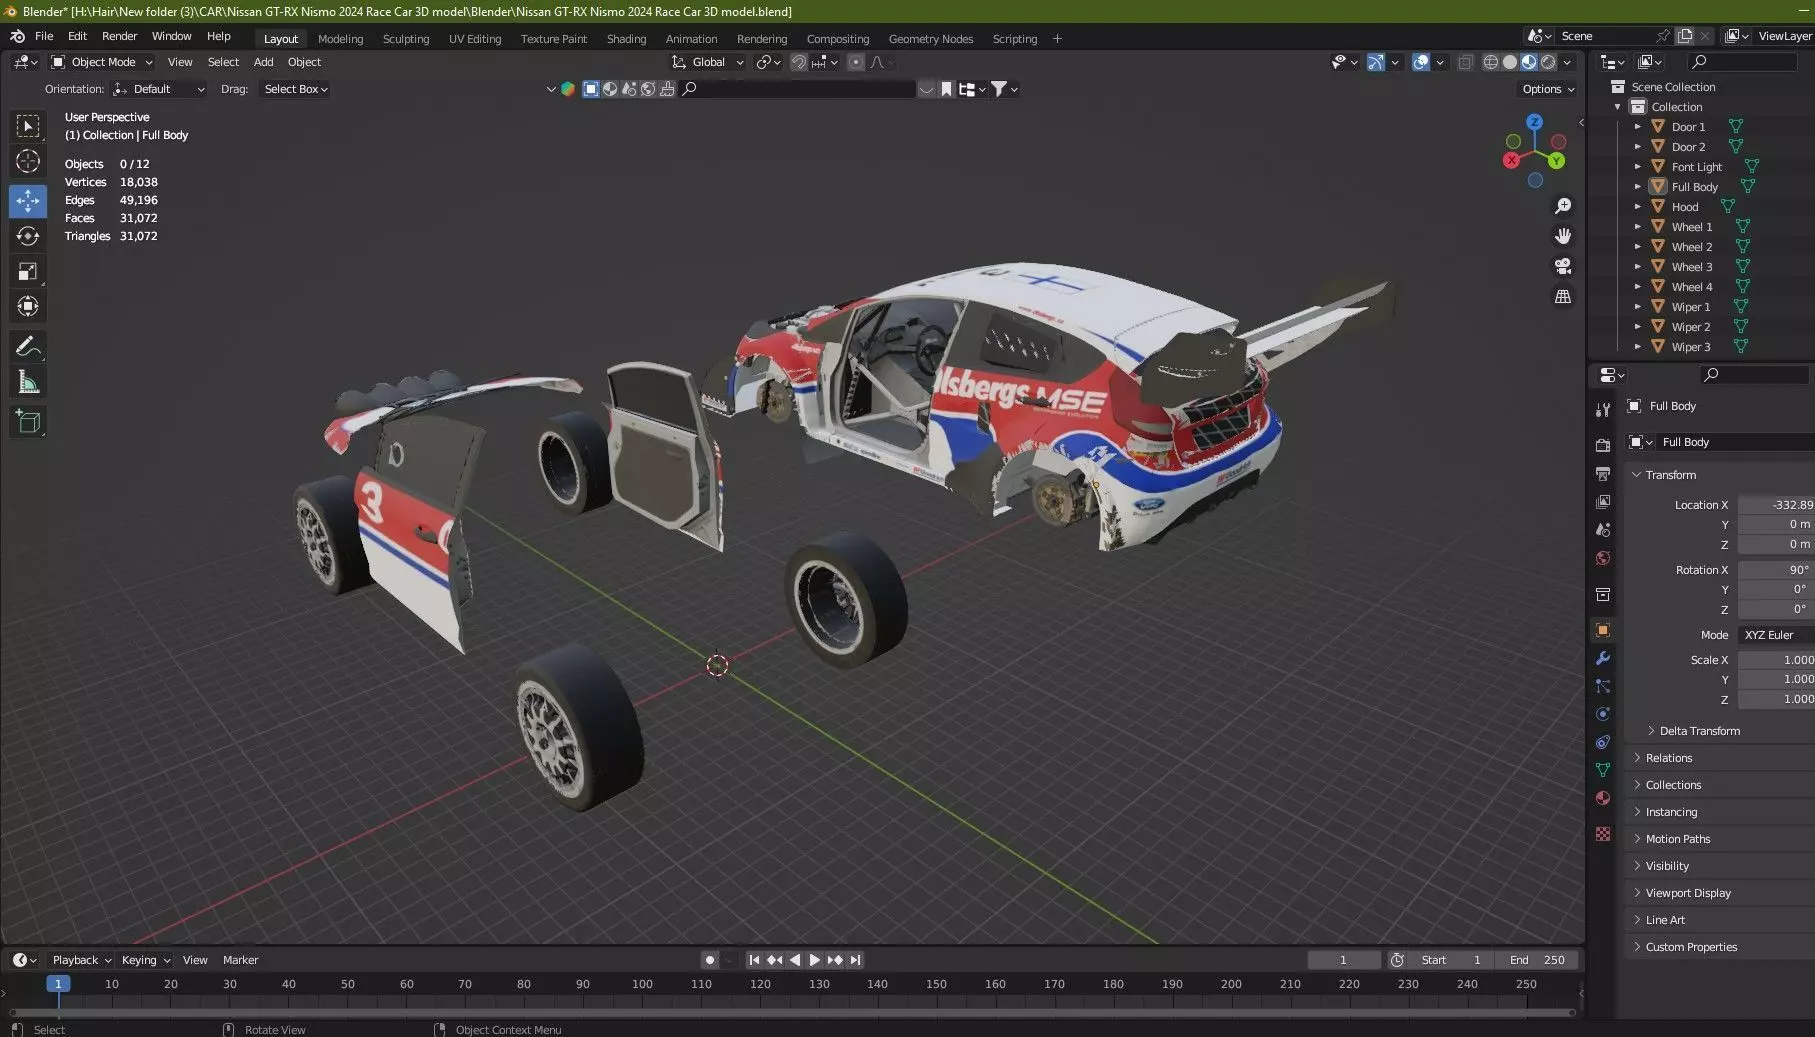Click the hand pan viewport gizmo

coord(1562,236)
